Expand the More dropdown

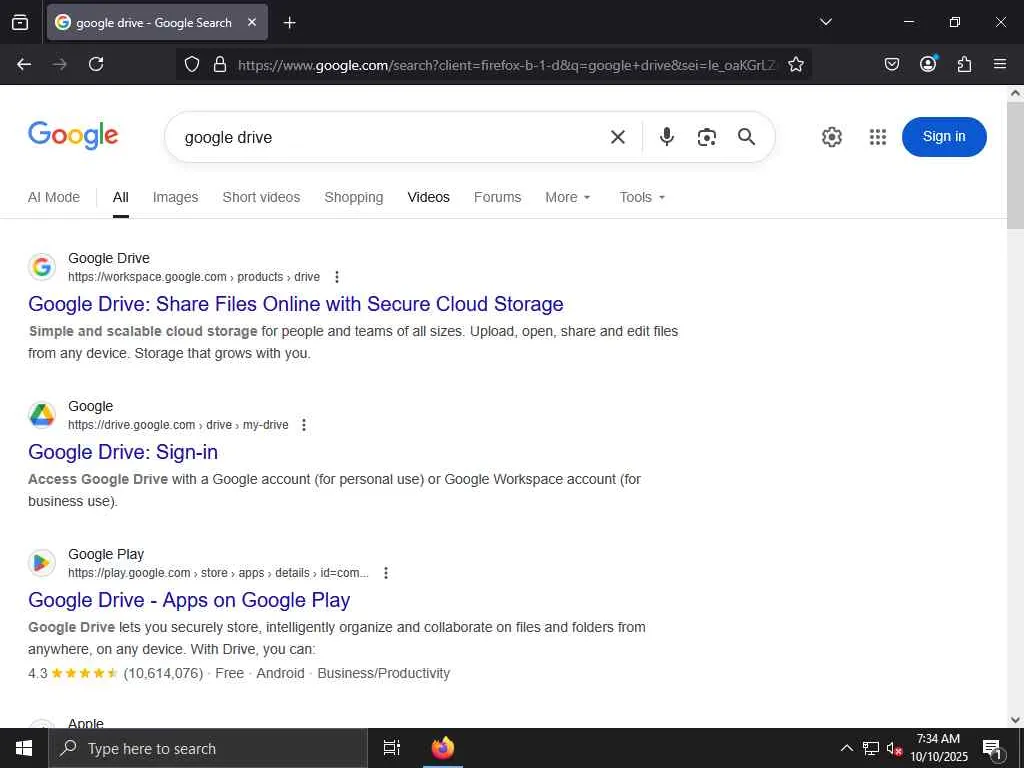(x=568, y=197)
